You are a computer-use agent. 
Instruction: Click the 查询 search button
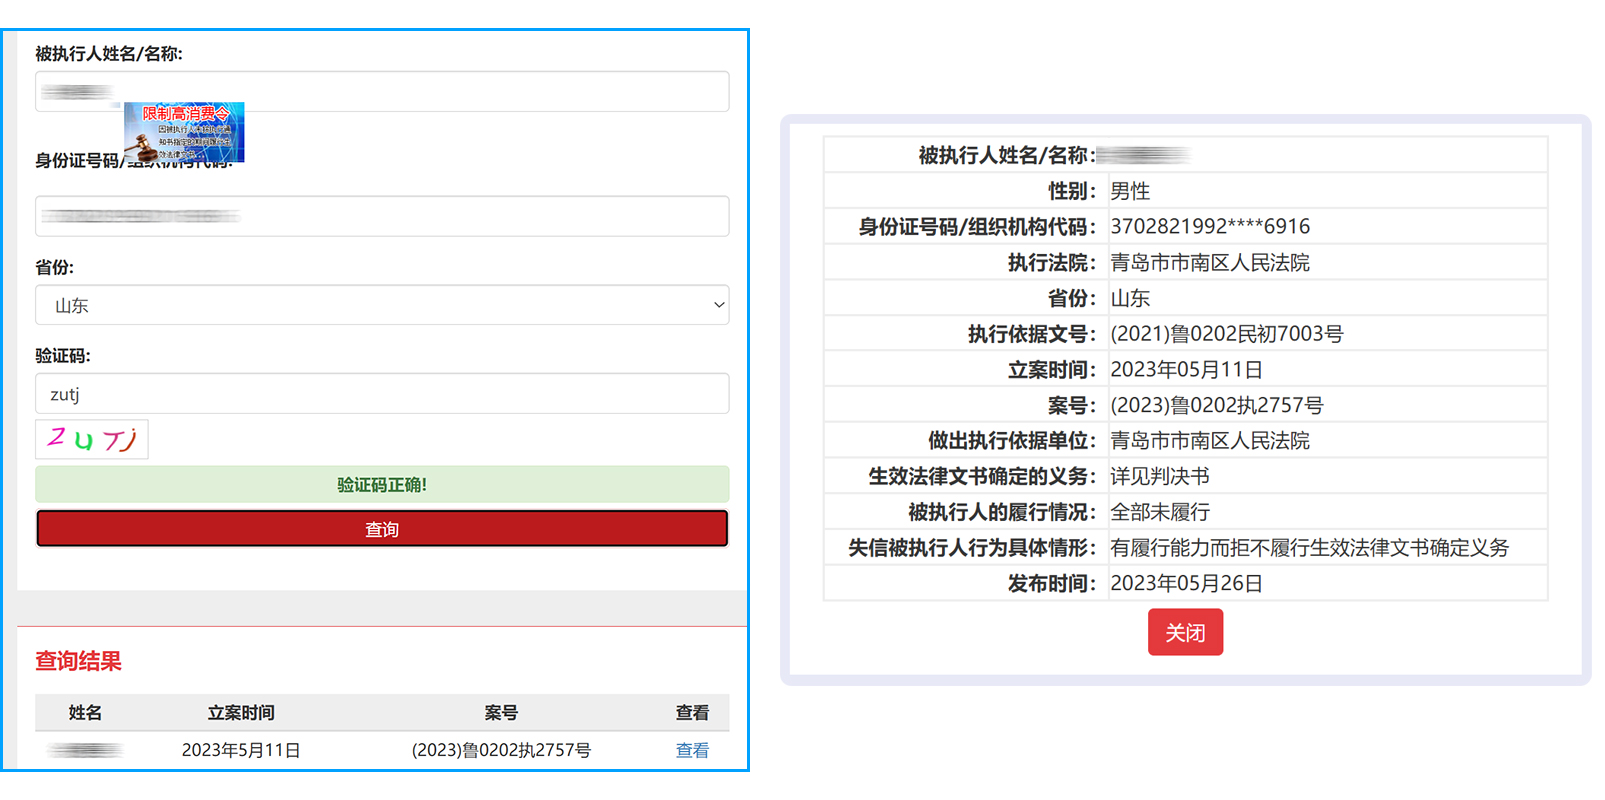382,529
